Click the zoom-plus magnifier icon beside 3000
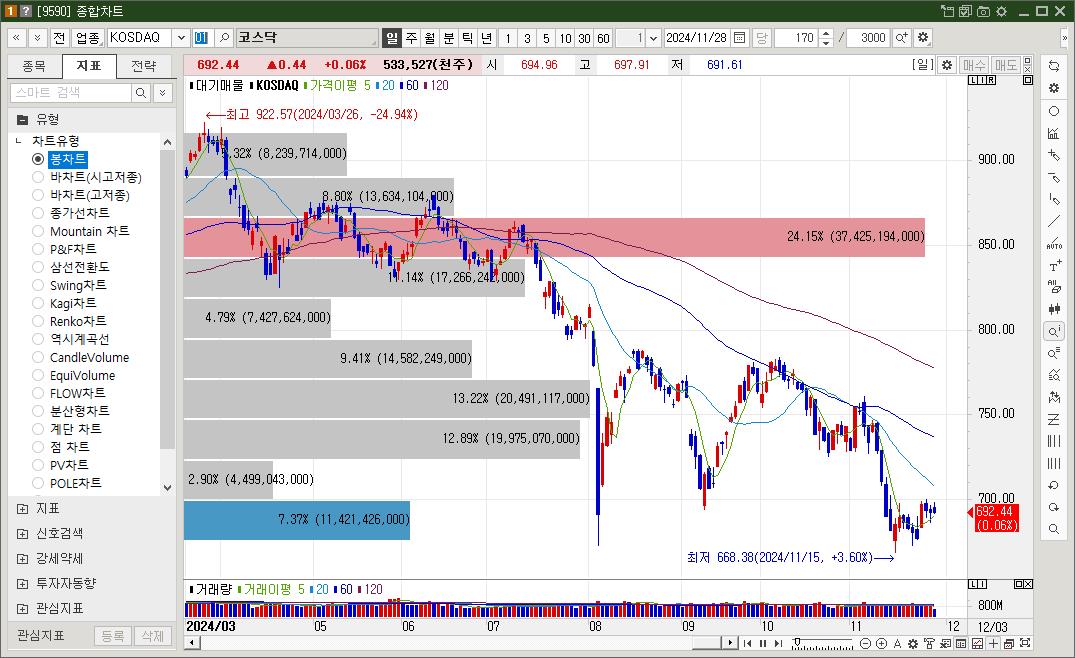This screenshot has height=658, width=1075. point(902,38)
